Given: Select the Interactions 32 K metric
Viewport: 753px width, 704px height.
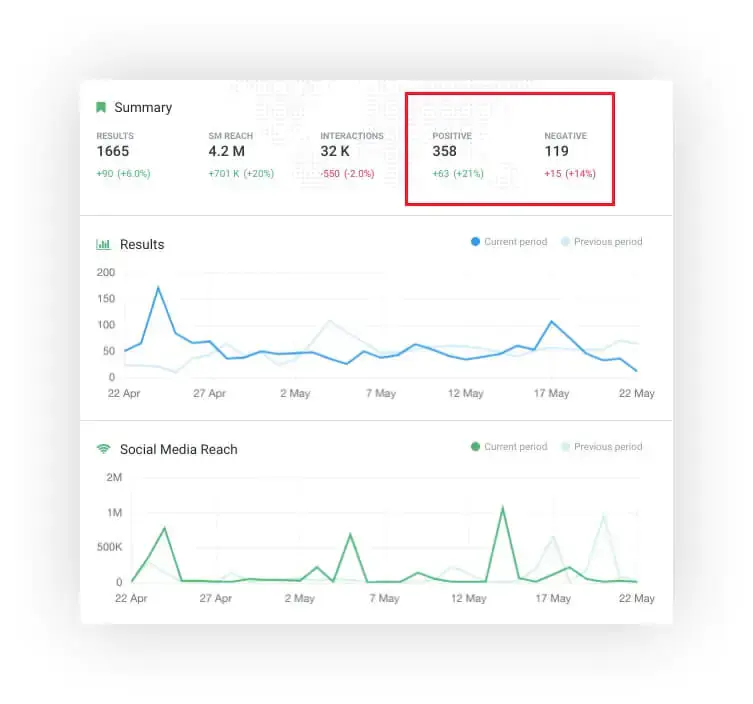Looking at the screenshot, I should coord(335,152).
